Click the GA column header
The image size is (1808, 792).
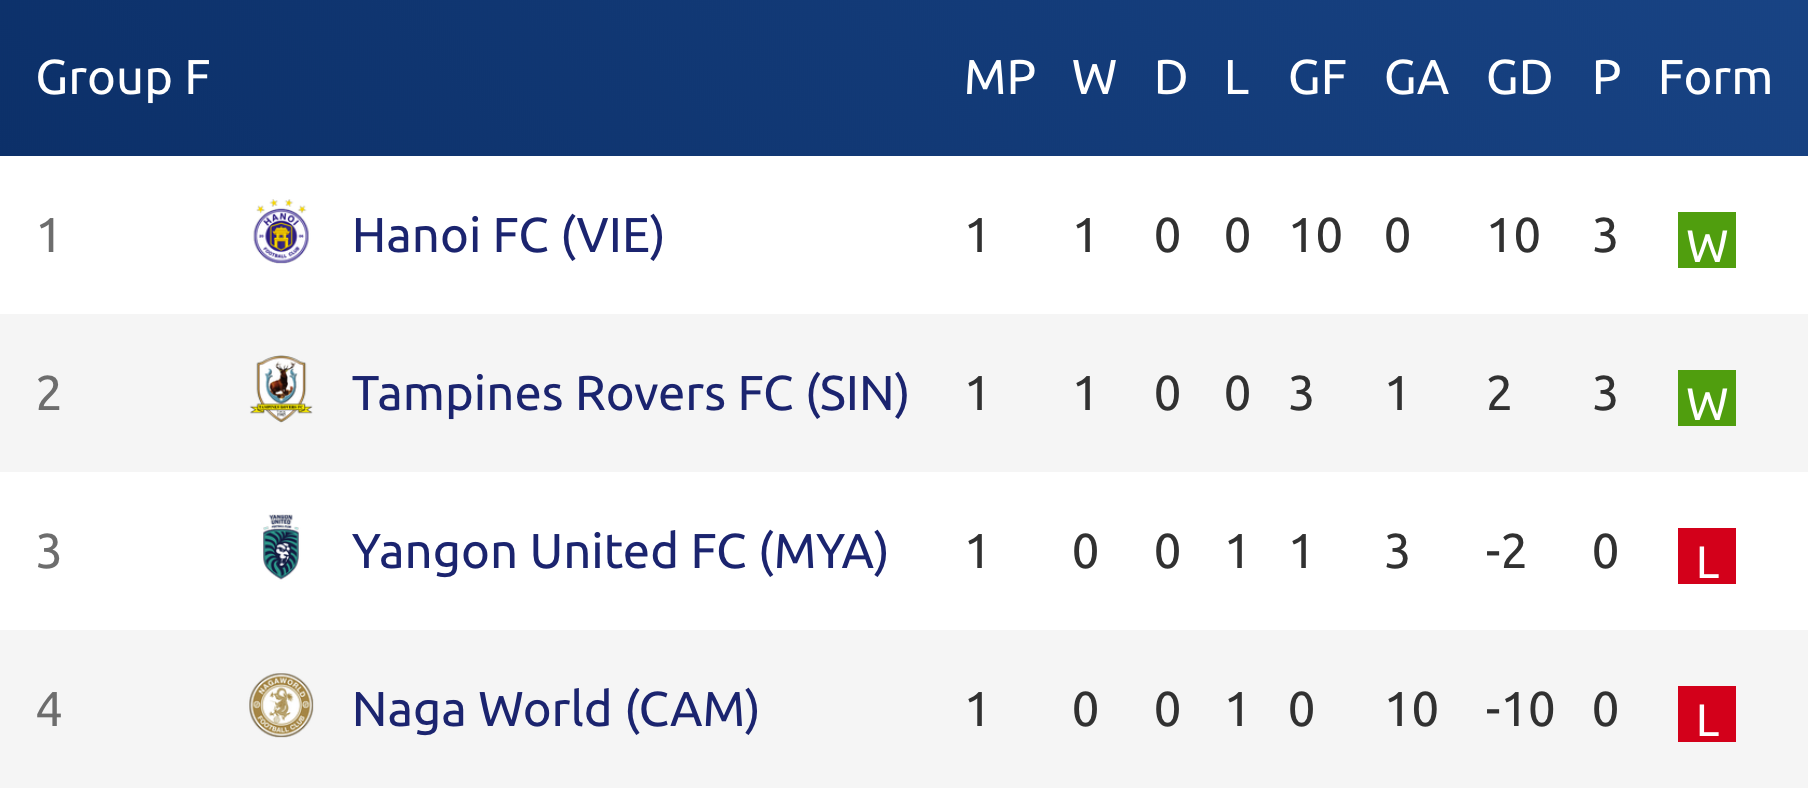point(1416,78)
